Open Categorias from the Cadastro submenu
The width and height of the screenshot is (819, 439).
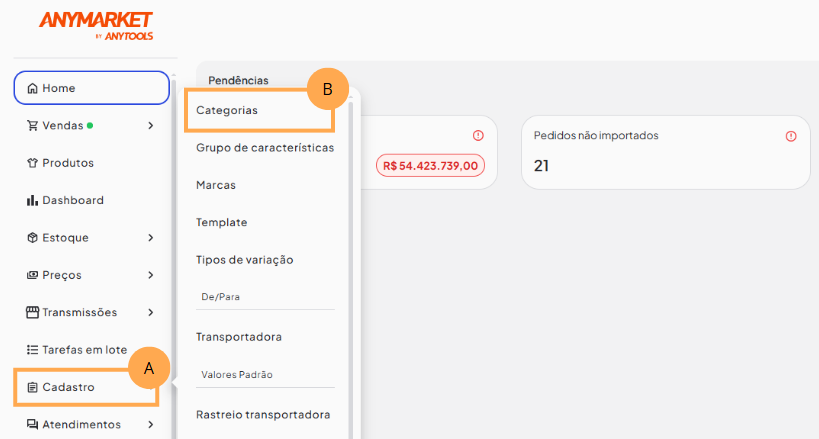[x=227, y=110]
